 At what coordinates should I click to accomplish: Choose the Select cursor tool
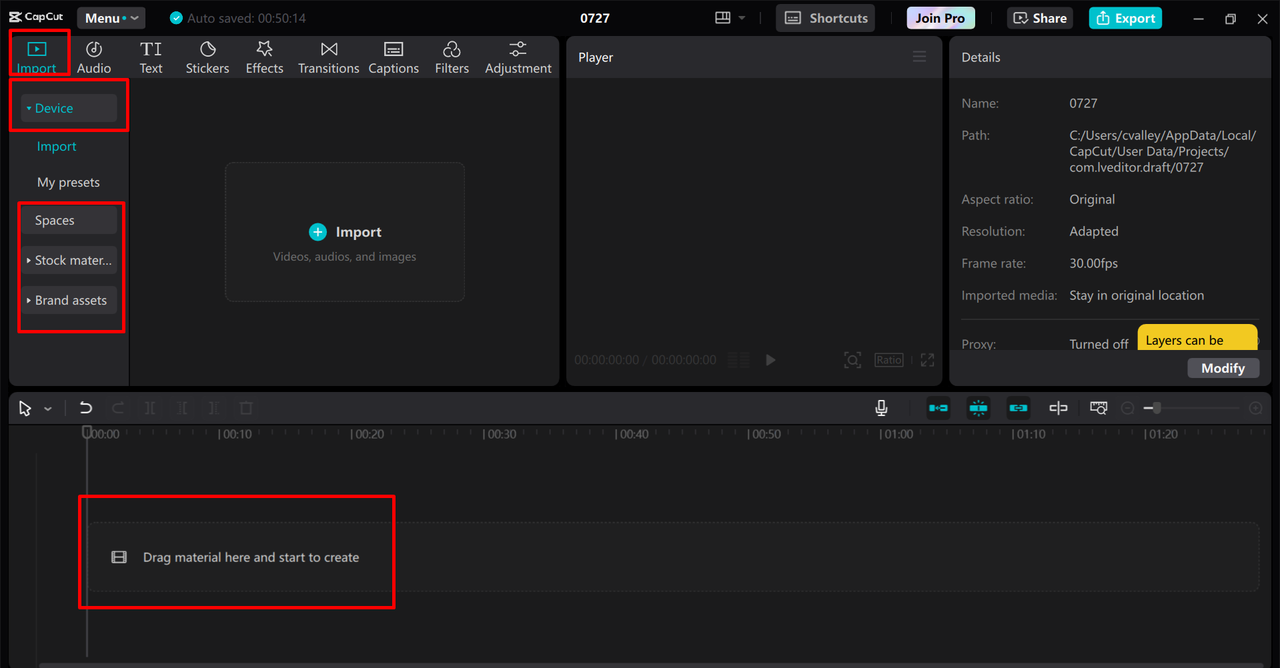[x=25, y=408]
